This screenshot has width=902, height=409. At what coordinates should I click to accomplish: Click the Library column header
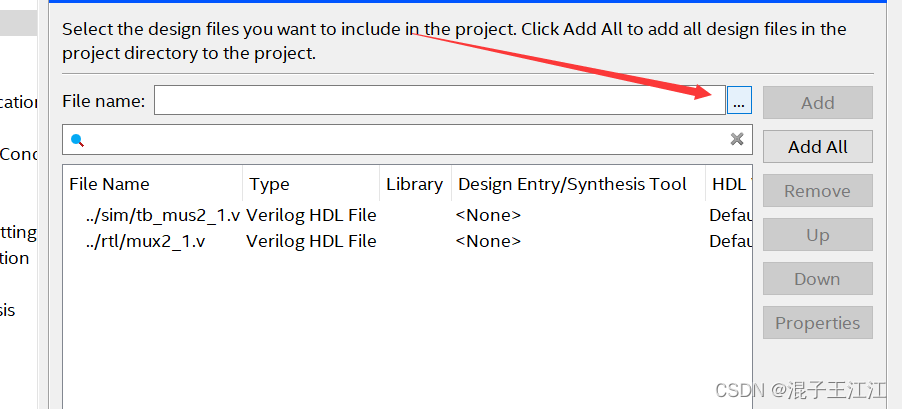[x=414, y=184]
